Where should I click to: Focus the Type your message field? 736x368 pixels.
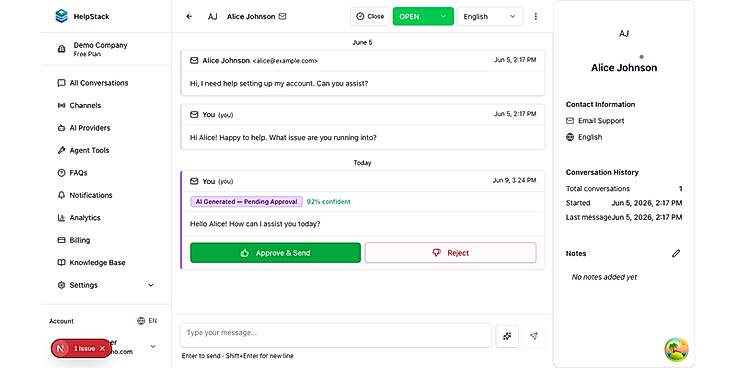336,335
